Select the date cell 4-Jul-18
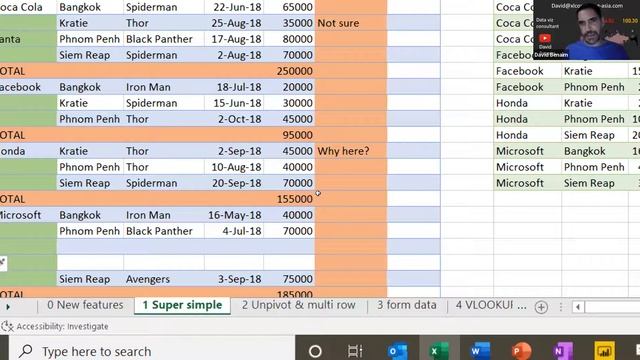The height and width of the screenshot is (360, 640). (234, 231)
